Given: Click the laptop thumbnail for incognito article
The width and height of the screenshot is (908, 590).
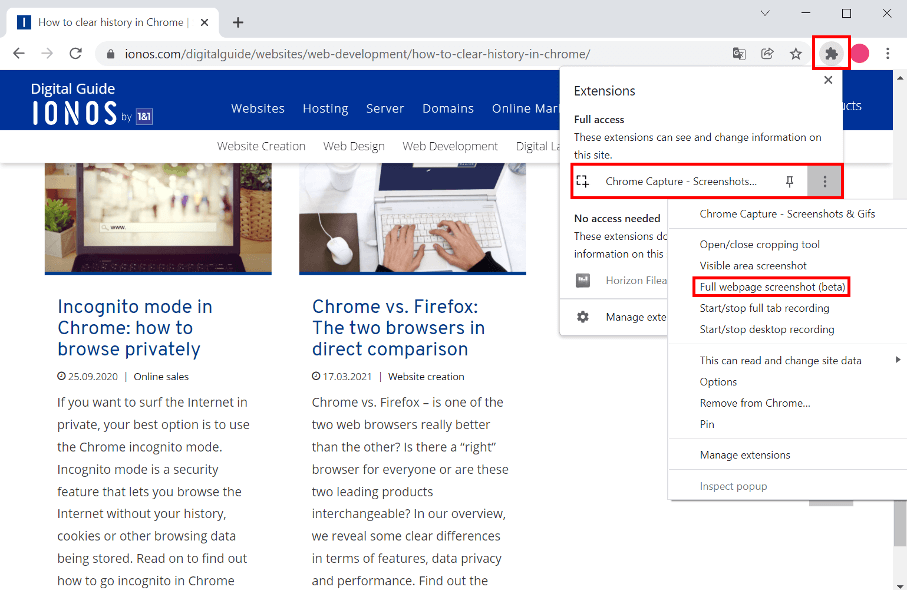Looking at the screenshot, I should [x=158, y=218].
